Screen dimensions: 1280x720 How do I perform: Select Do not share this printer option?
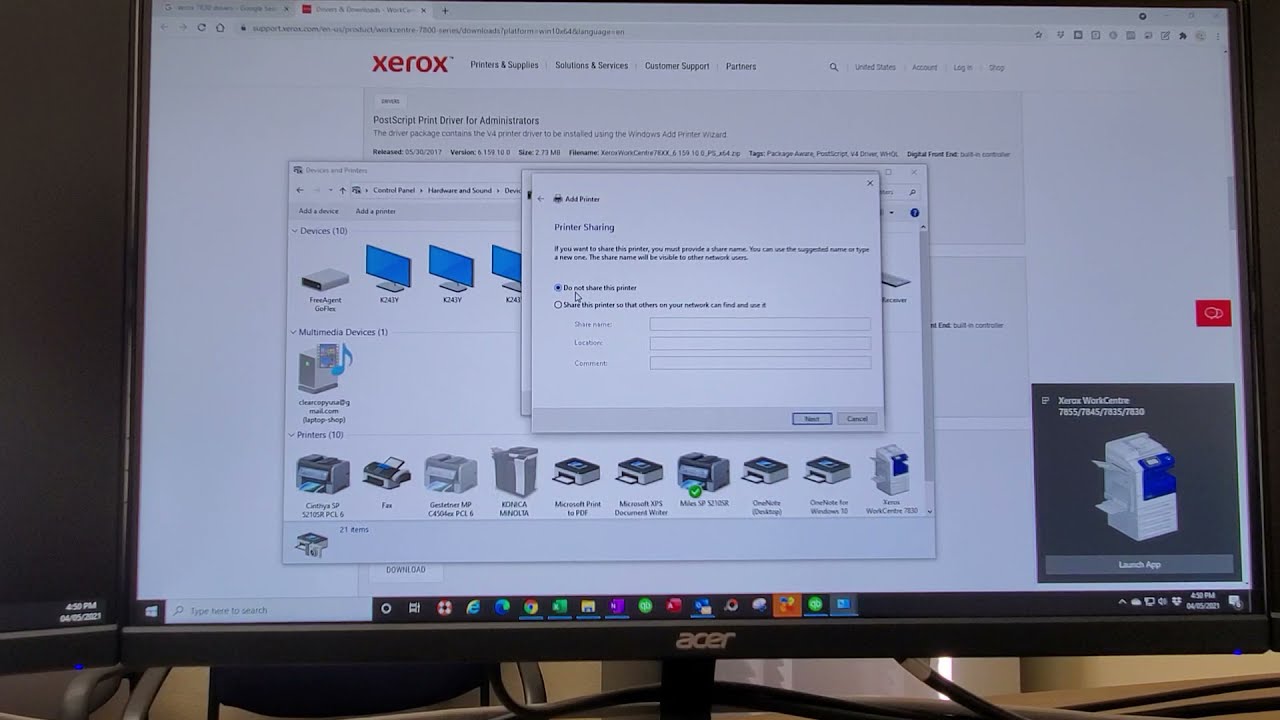pos(596,288)
